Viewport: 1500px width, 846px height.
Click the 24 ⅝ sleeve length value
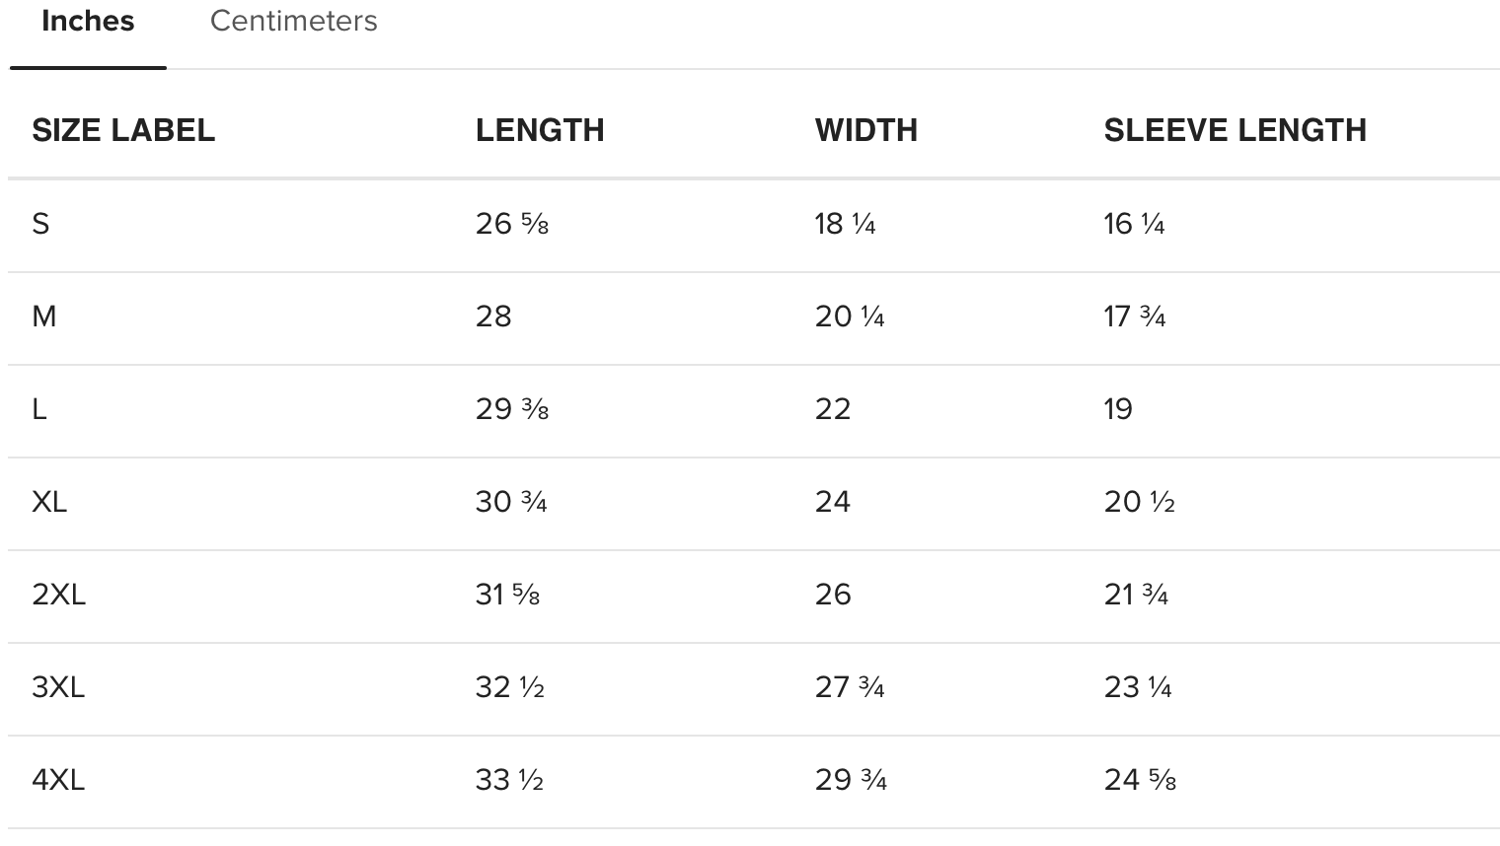[1140, 779]
